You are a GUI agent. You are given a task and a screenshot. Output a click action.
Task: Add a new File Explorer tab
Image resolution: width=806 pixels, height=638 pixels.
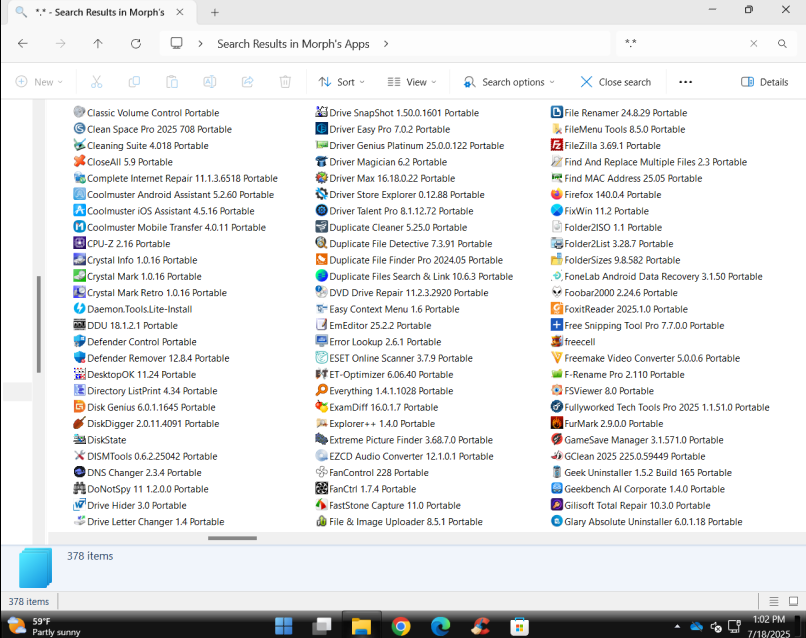click(x=215, y=12)
